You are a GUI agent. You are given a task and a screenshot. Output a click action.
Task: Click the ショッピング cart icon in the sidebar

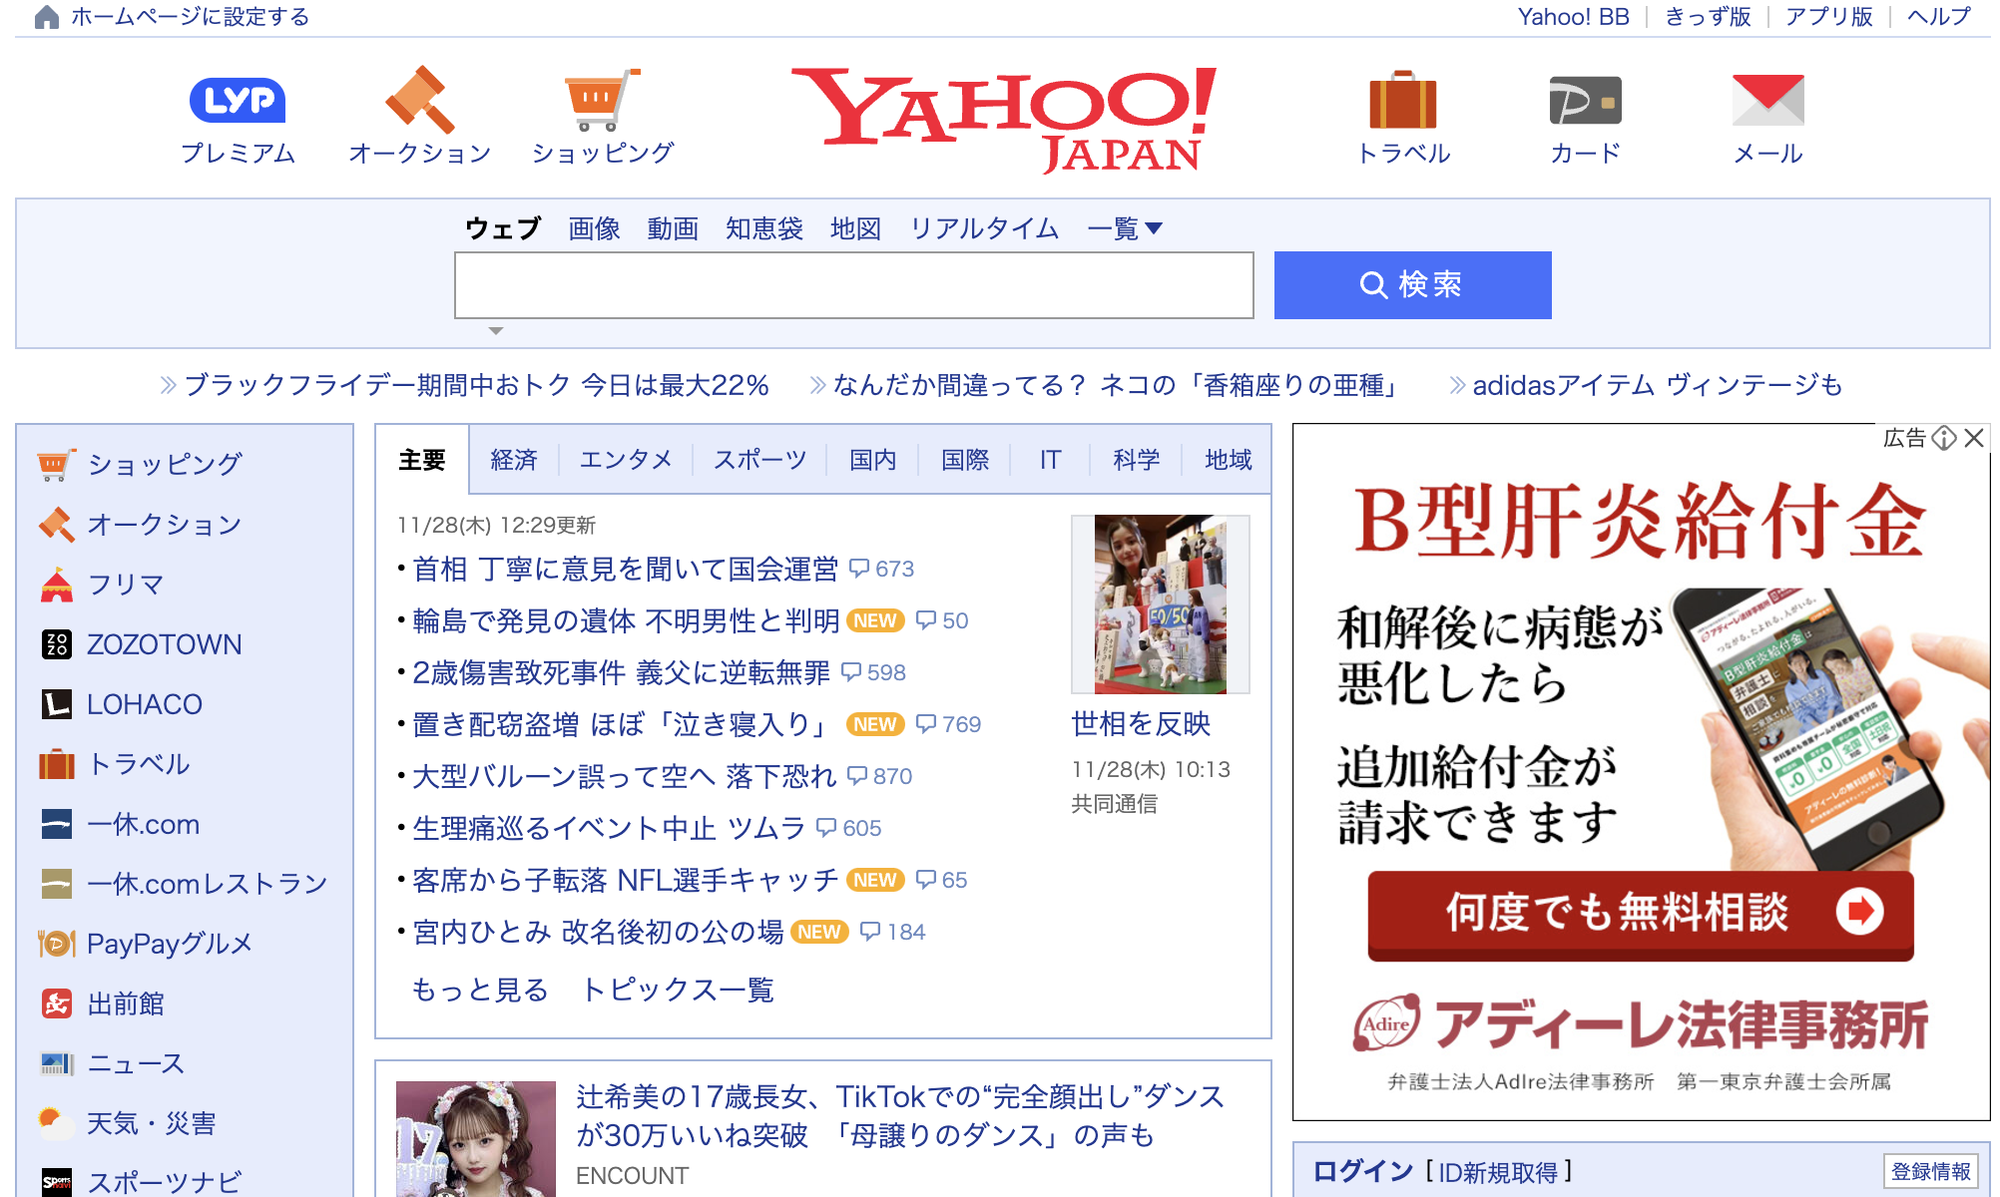pyautogui.click(x=56, y=464)
